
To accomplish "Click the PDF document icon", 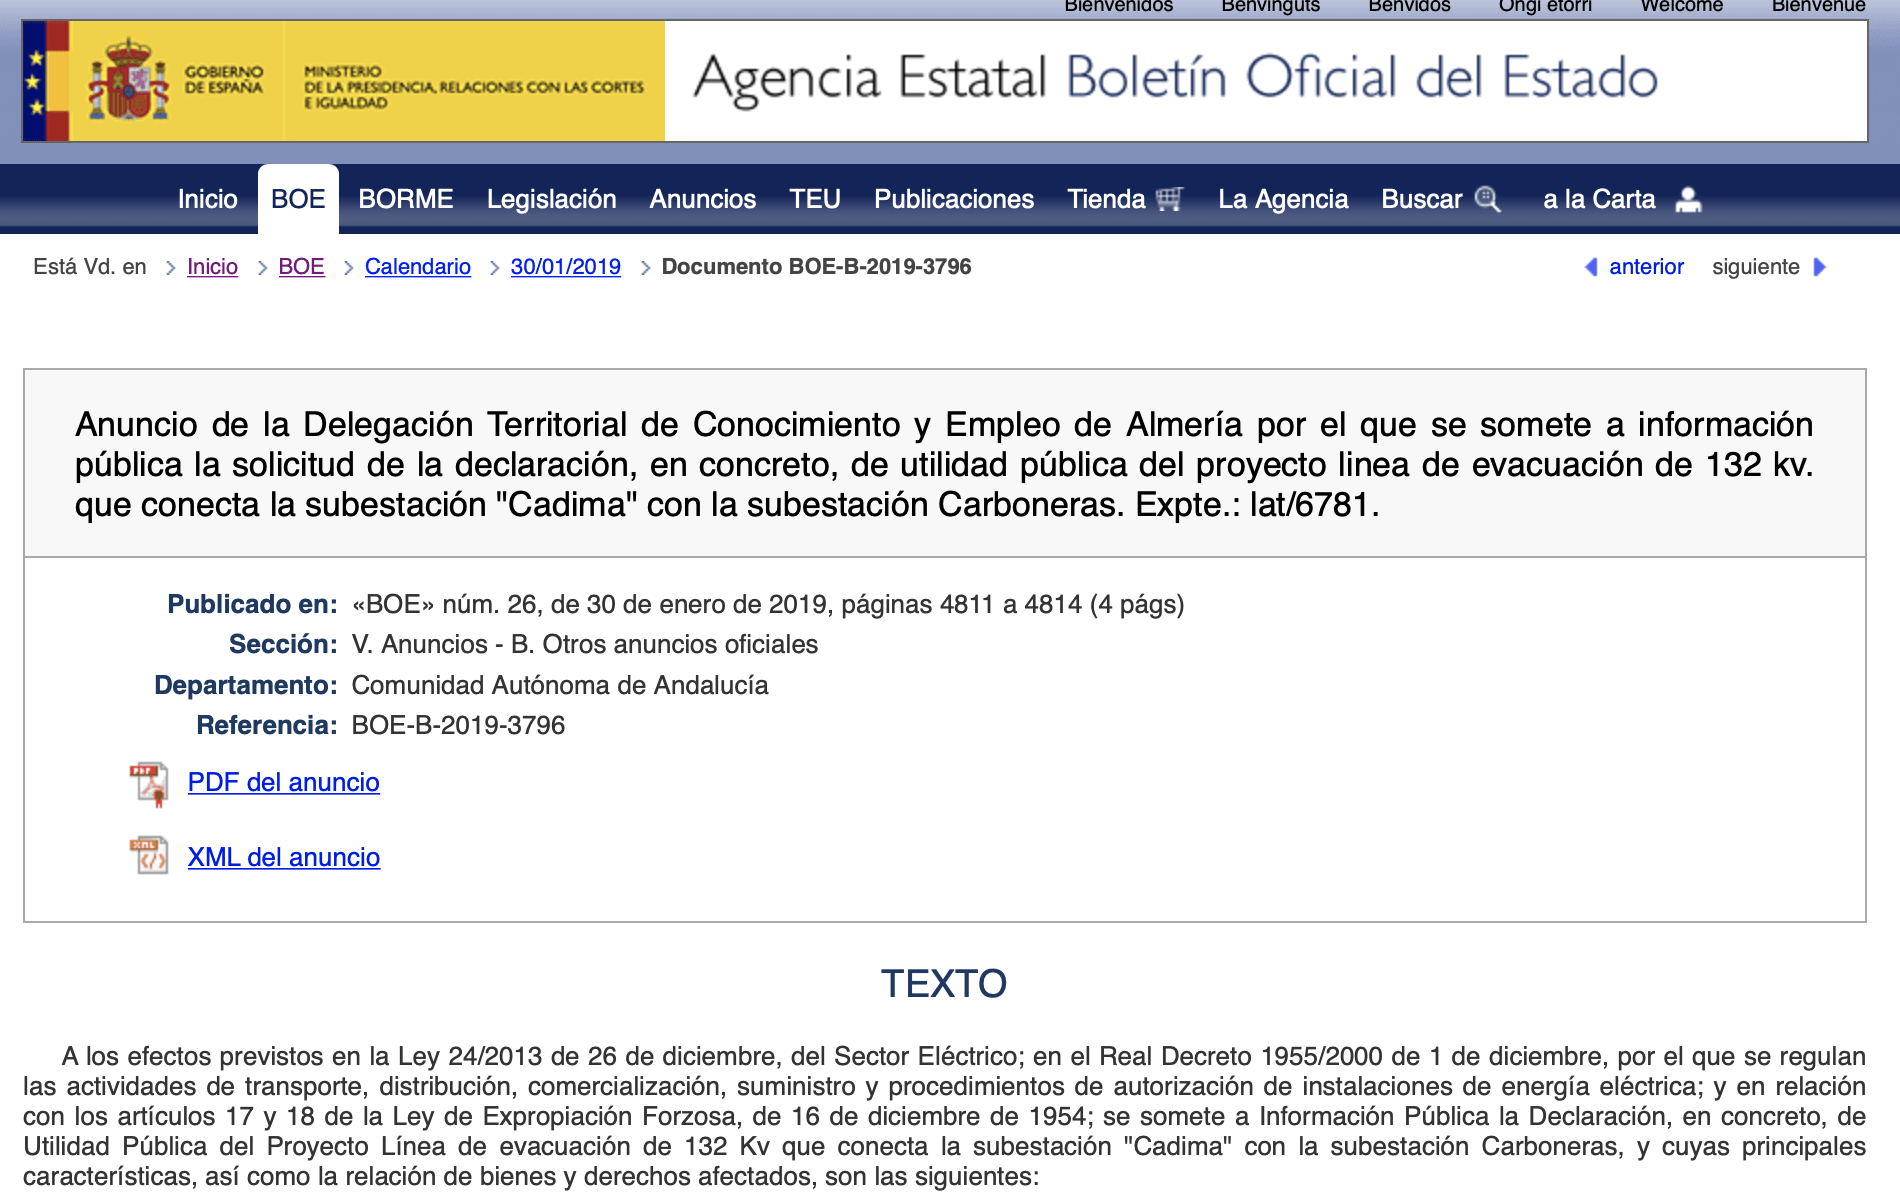I will click(x=149, y=784).
